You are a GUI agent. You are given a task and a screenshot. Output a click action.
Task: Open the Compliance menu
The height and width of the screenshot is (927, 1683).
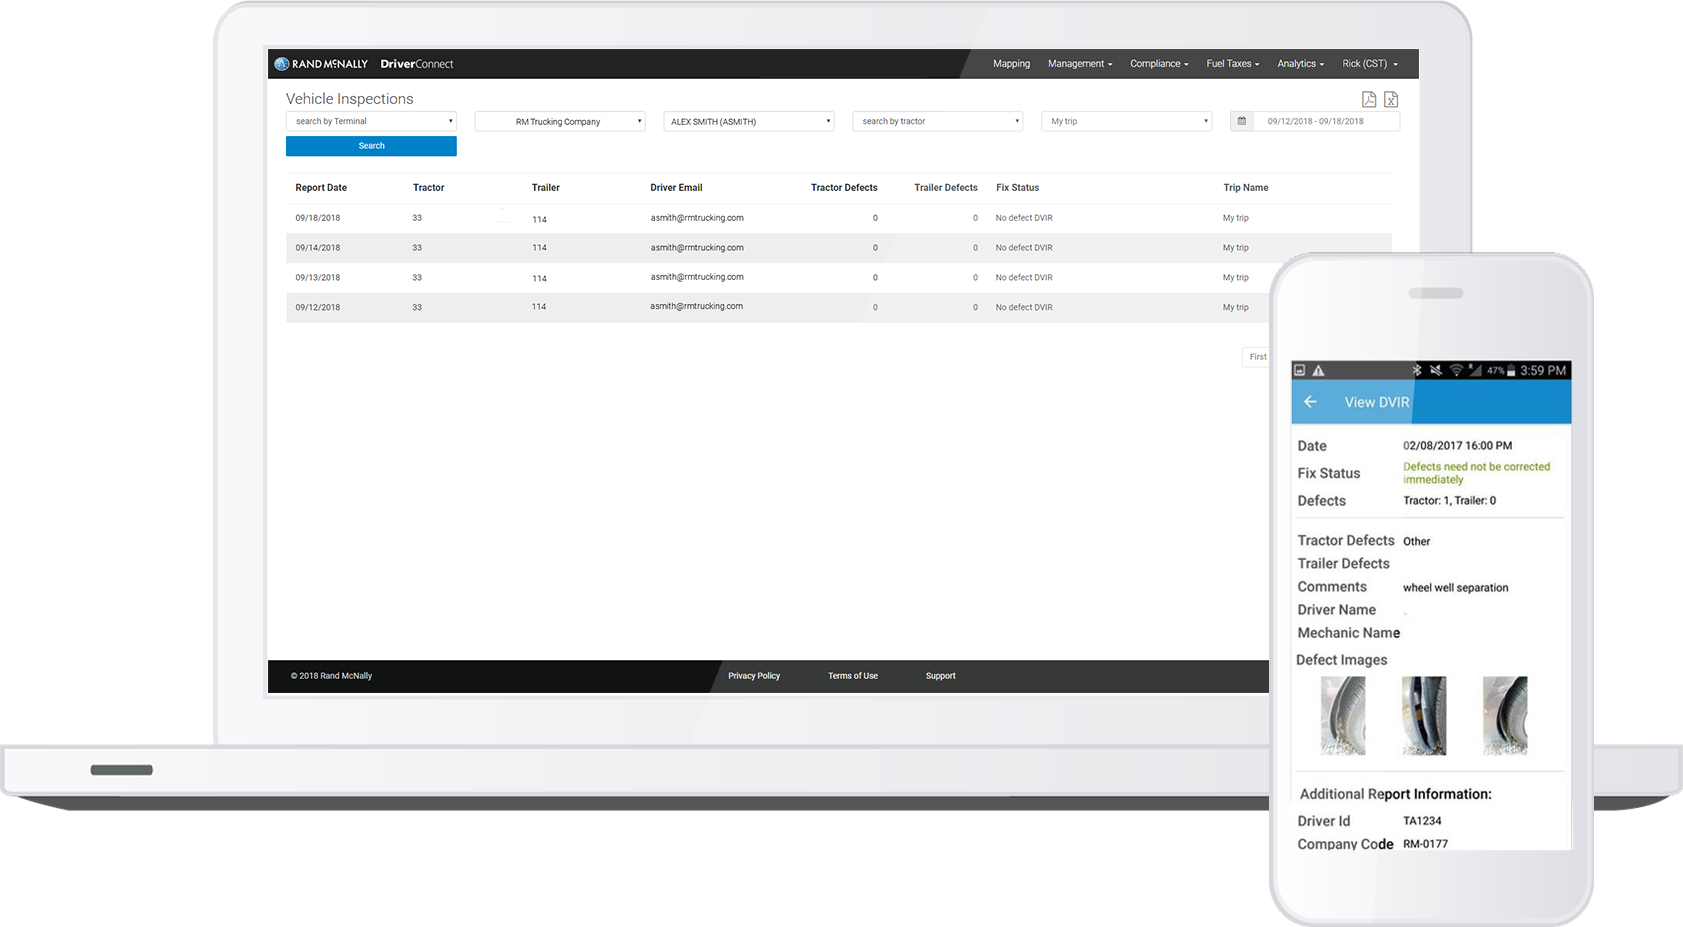coord(1159,64)
